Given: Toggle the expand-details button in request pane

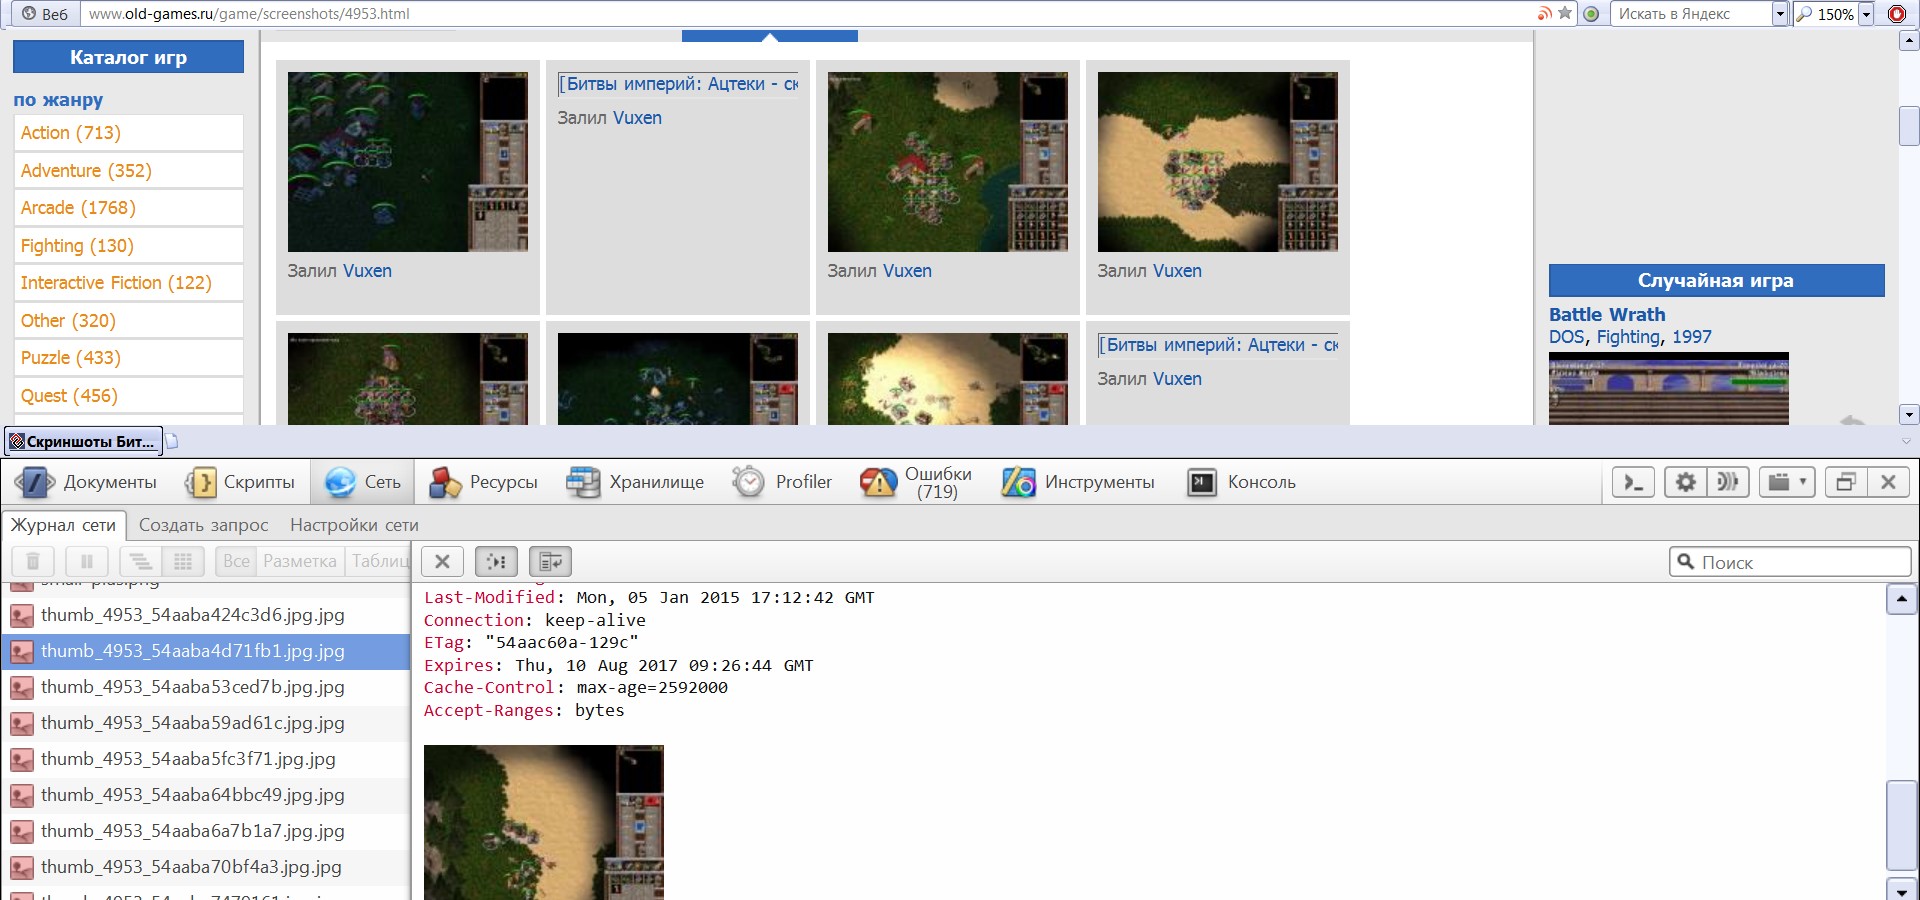Looking at the screenshot, I should (x=496, y=562).
